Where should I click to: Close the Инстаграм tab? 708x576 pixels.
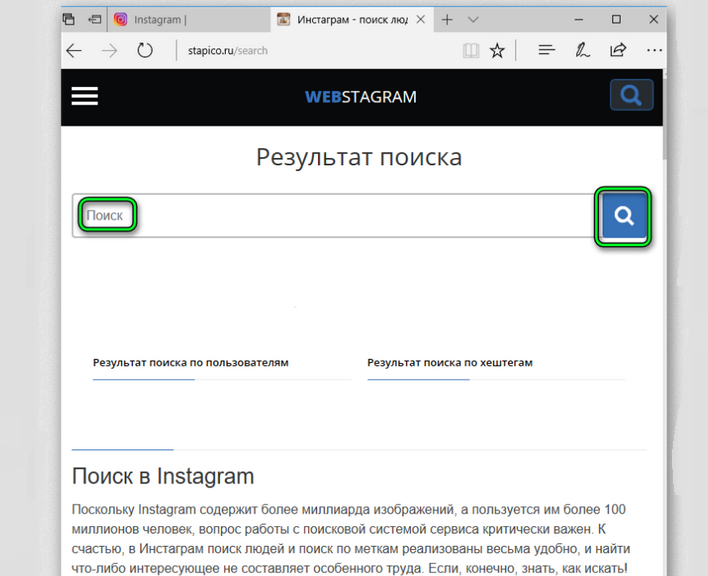(420, 19)
